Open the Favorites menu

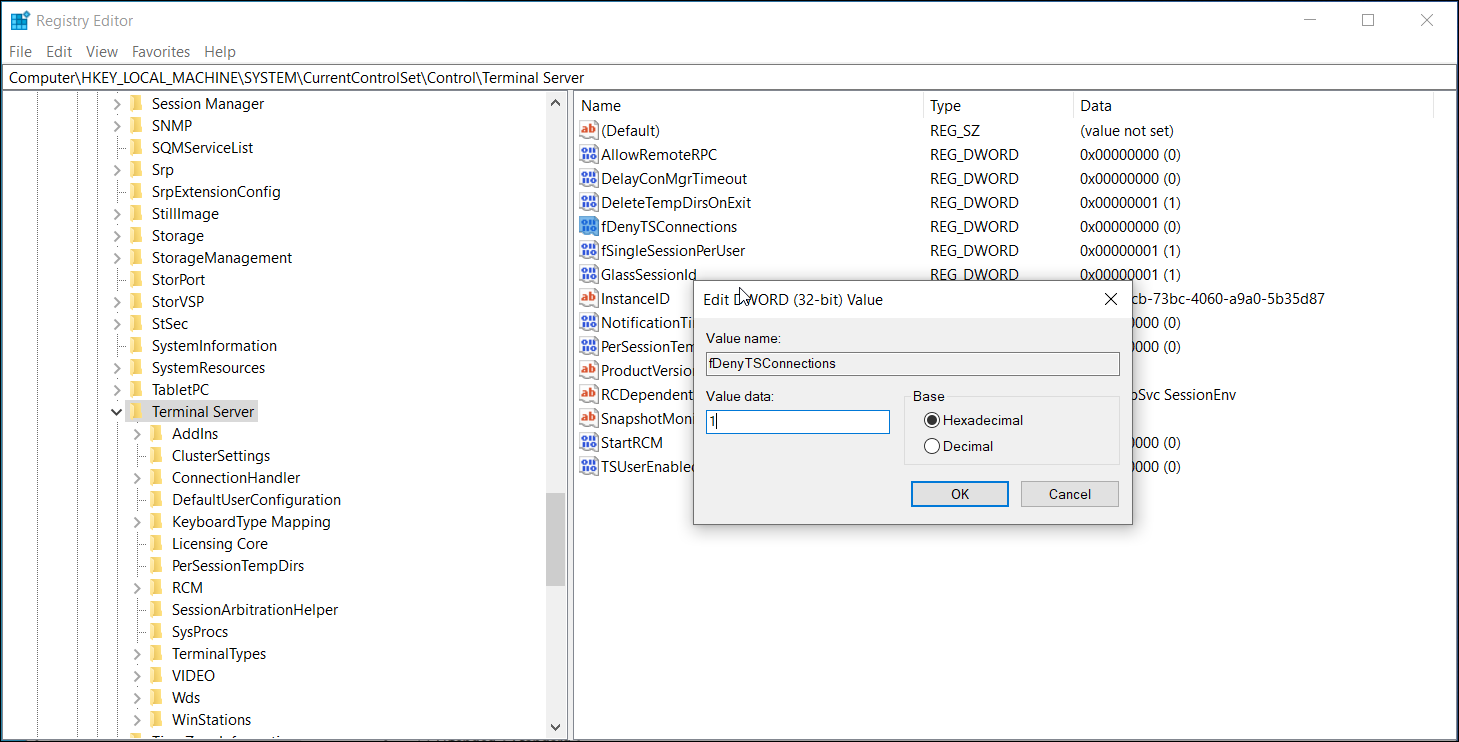pyautogui.click(x=161, y=52)
